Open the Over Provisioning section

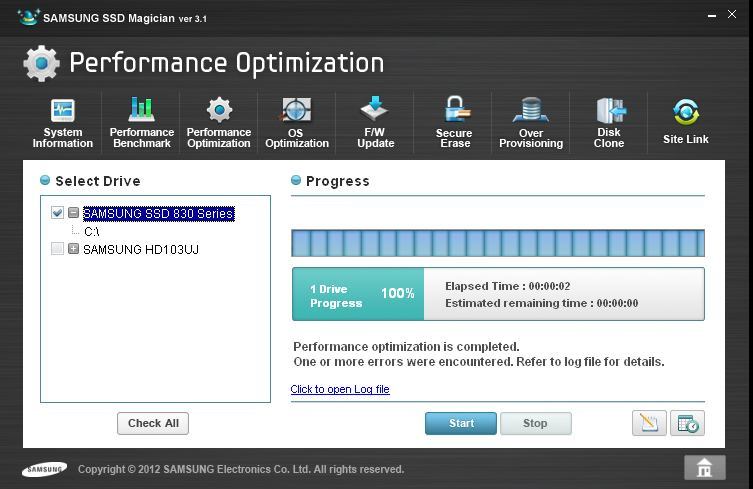[531, 122]
